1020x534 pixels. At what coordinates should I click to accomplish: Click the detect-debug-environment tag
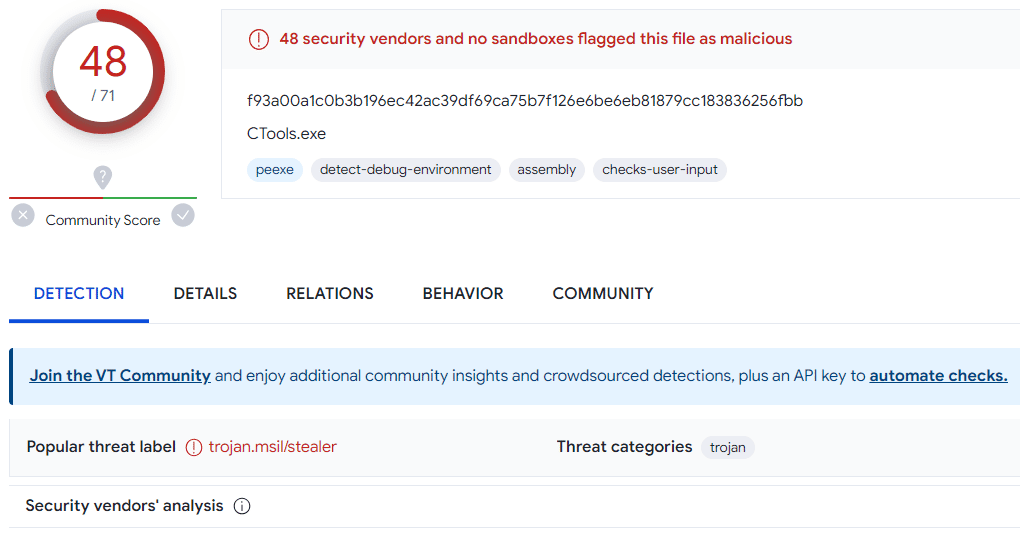[405, 170]
